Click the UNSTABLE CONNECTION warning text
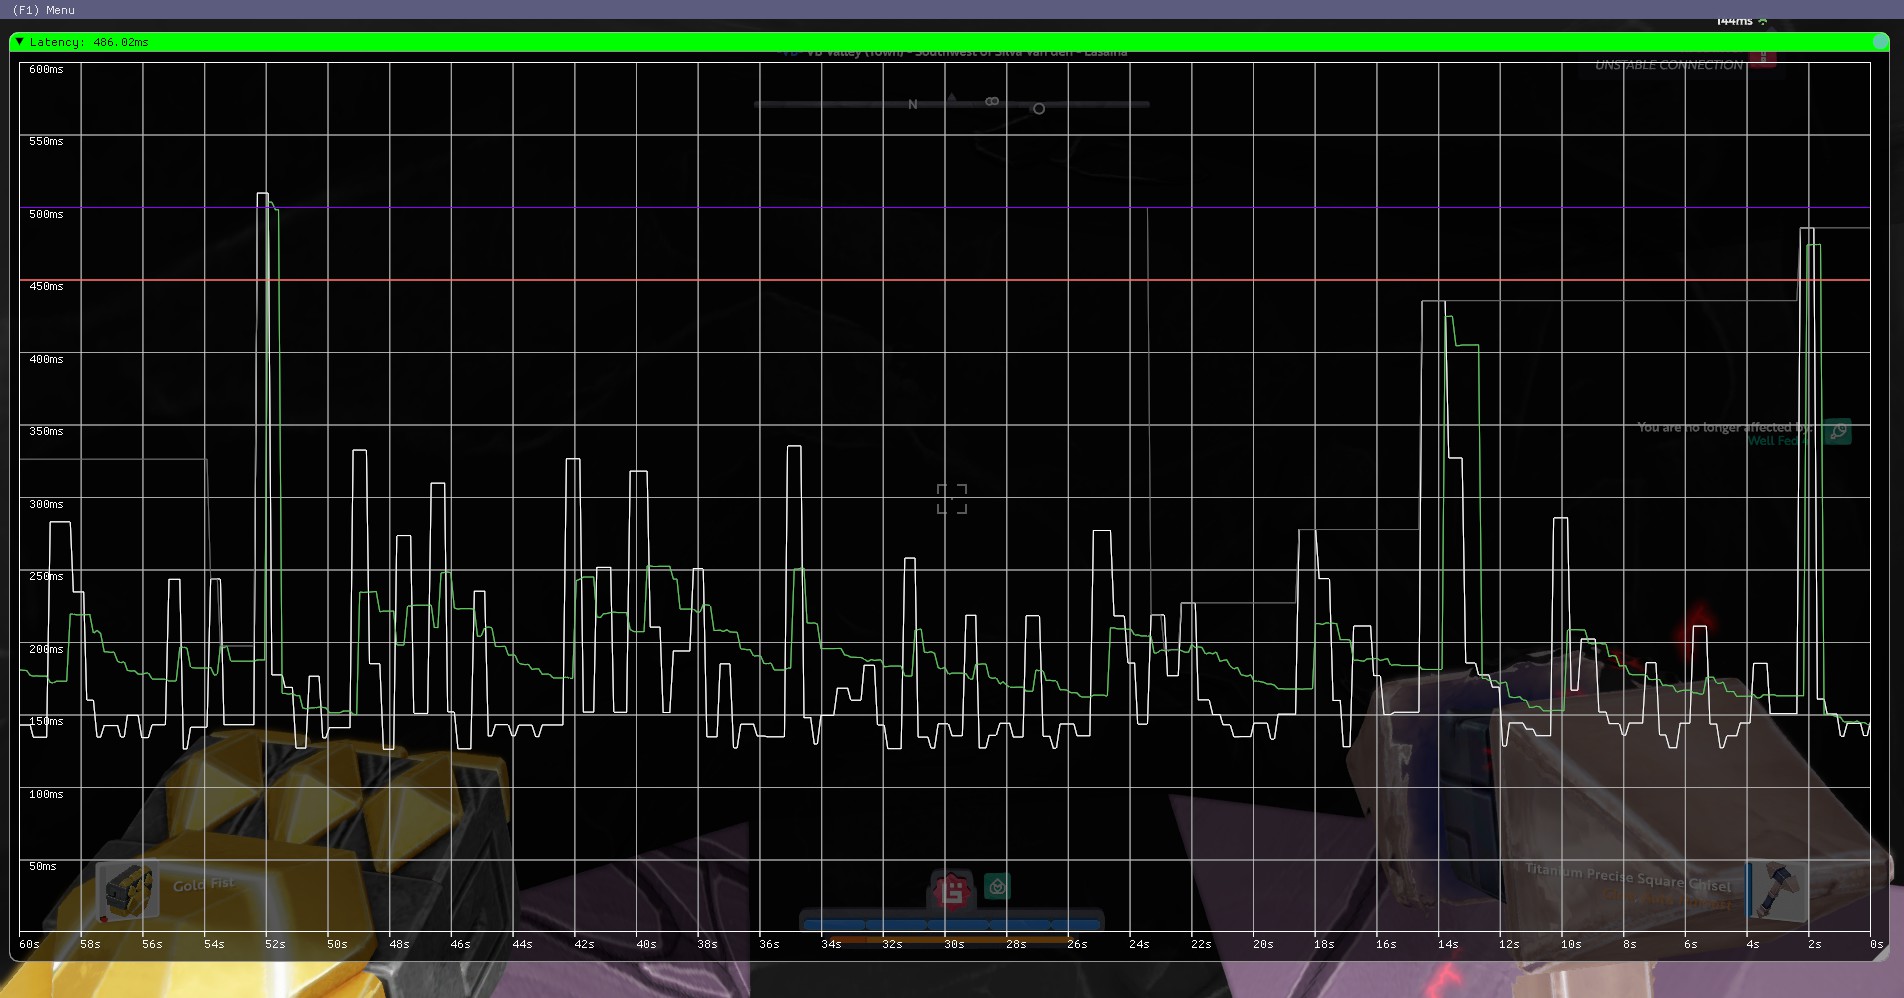The image size is (1904, 998). [x=1669, y=65]
